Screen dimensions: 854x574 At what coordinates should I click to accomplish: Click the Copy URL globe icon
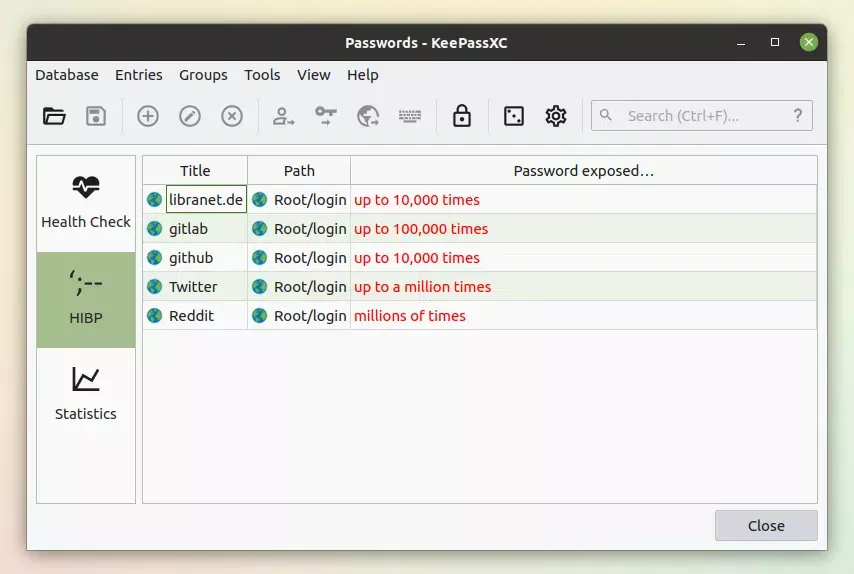[x=368, y=116]
